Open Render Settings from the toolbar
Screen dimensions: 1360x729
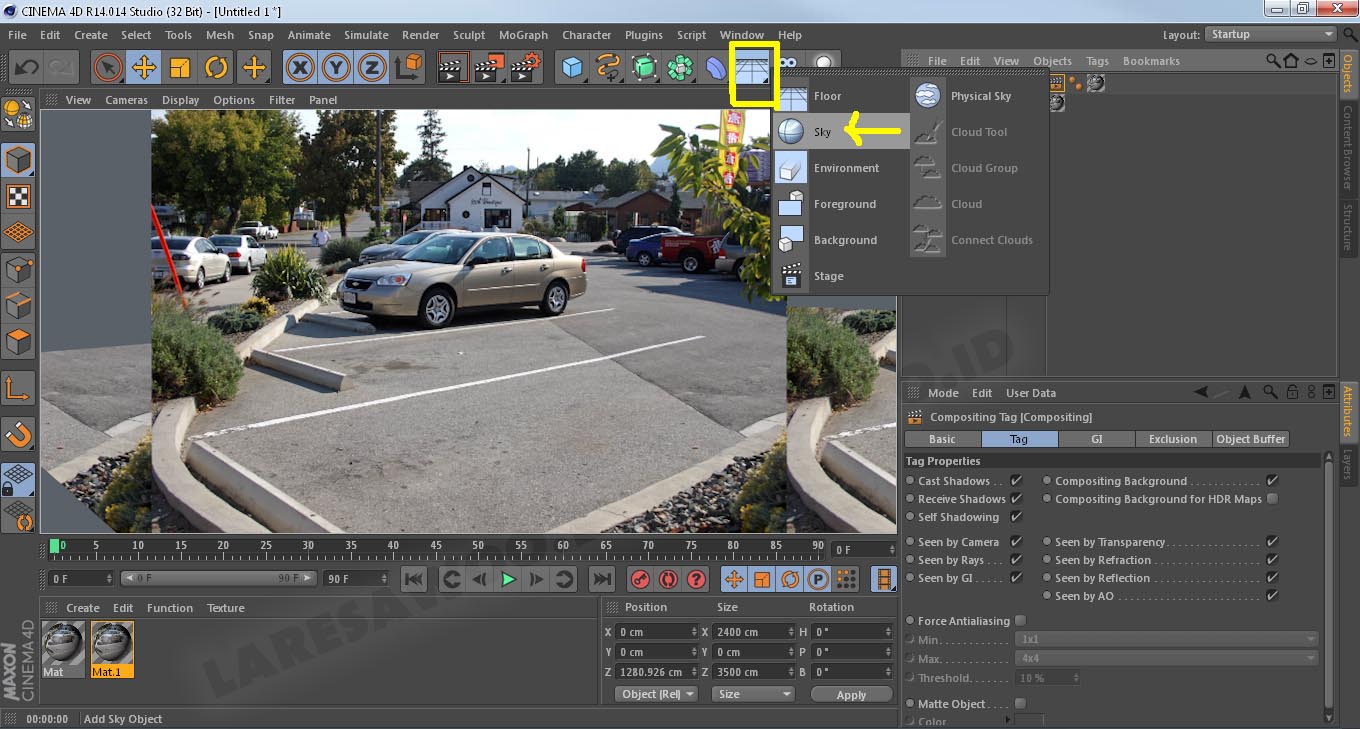coord(524,66)
